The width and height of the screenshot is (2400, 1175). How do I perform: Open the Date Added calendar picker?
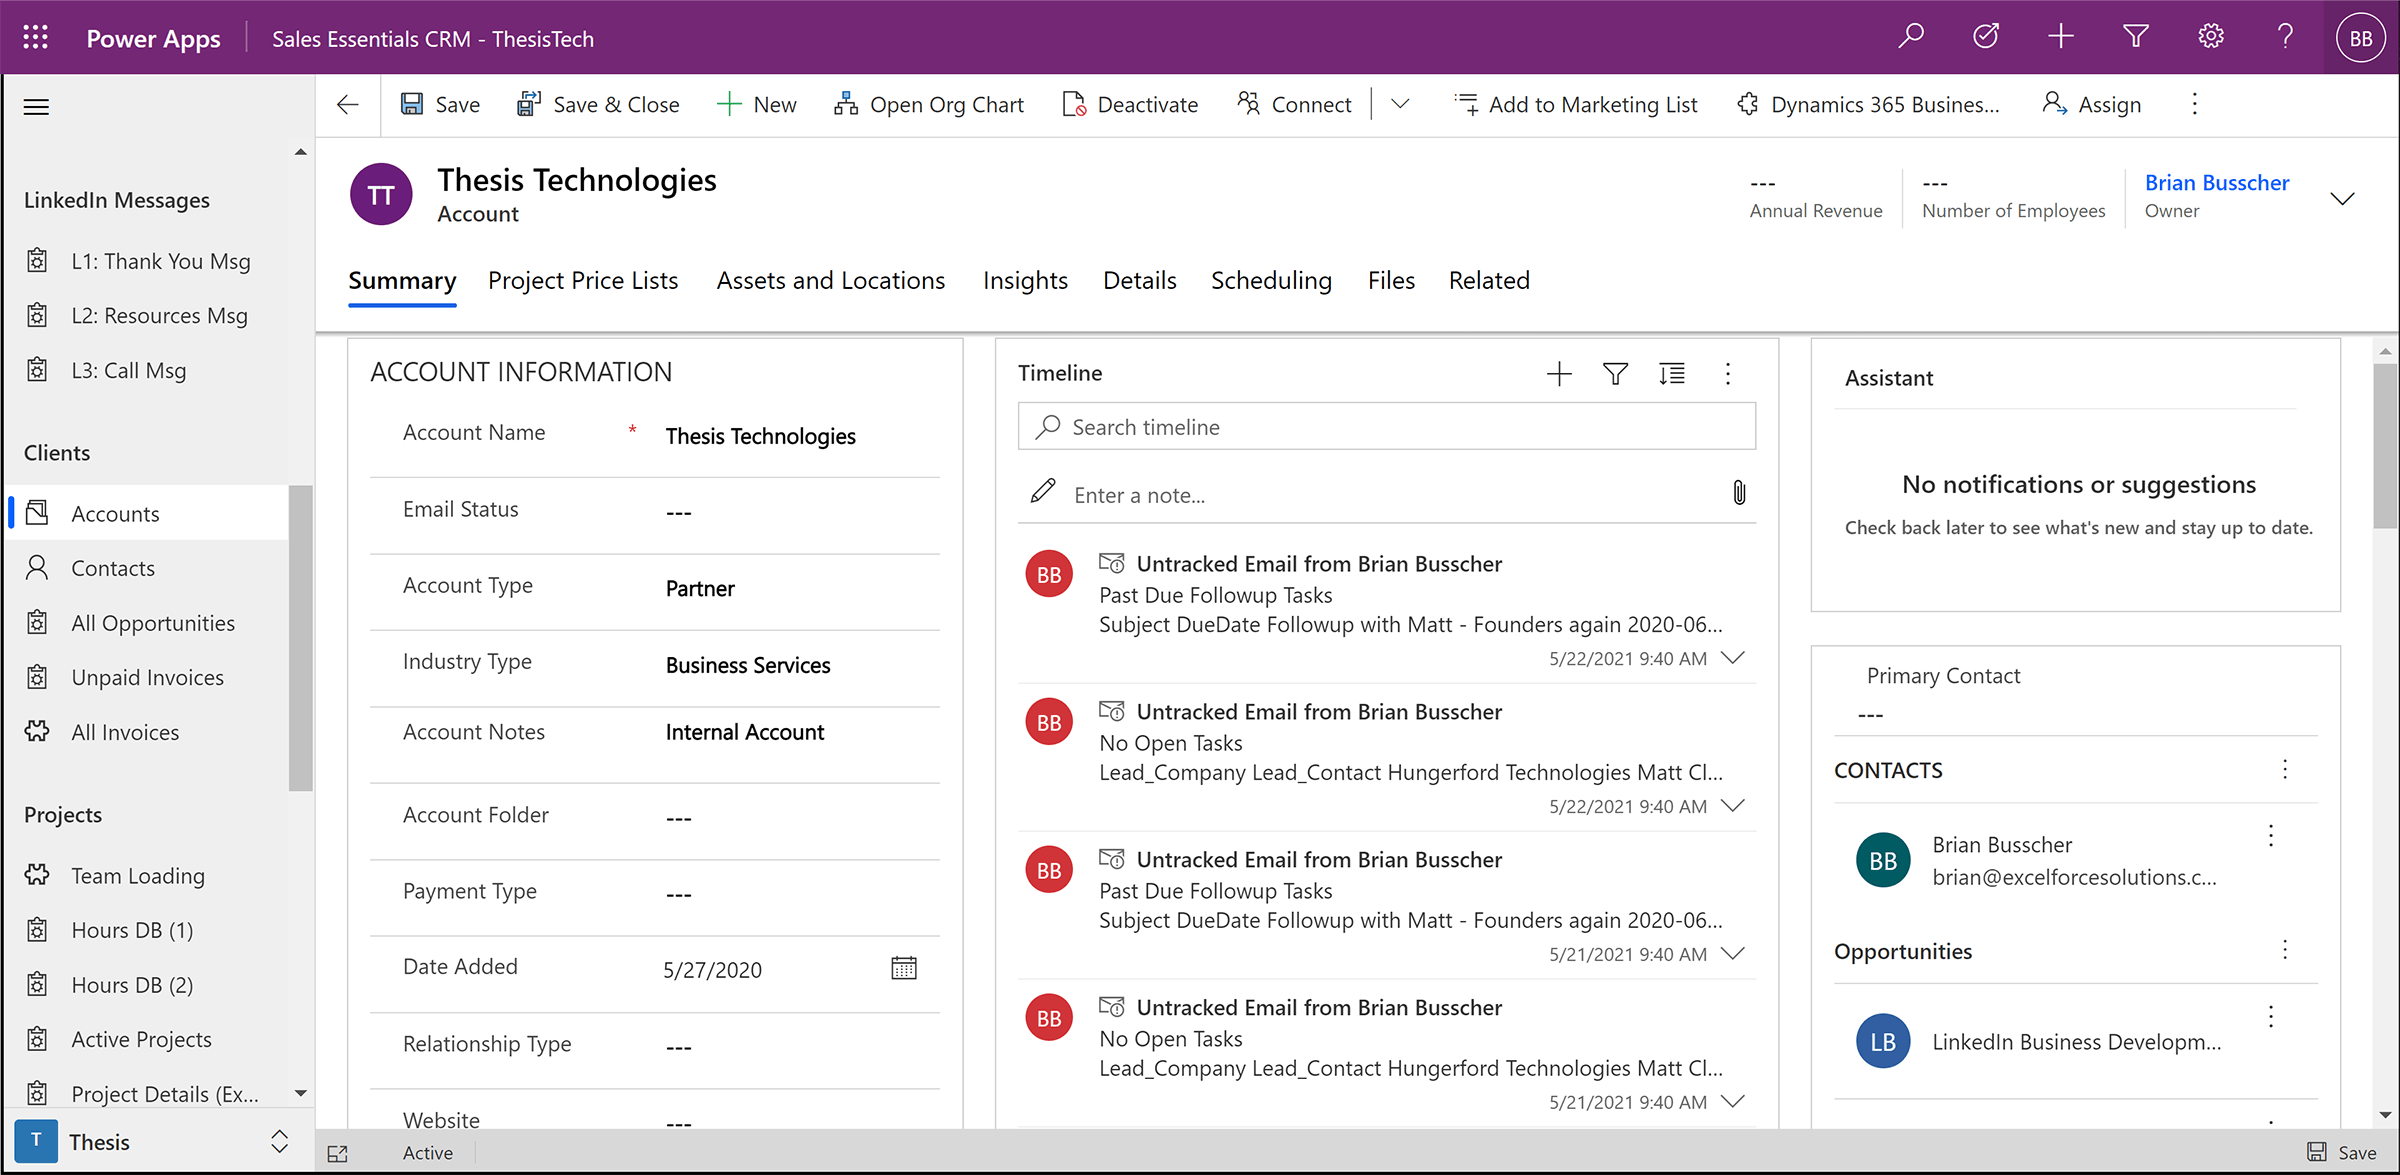pyautogui.click(x=903, y=968)
